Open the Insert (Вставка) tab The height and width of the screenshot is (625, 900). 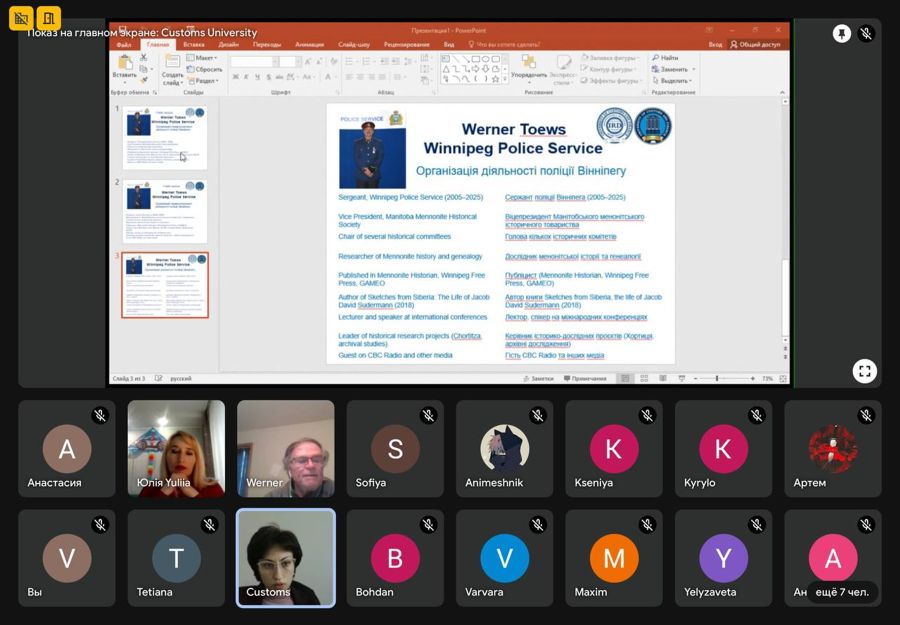coord(193,44)
